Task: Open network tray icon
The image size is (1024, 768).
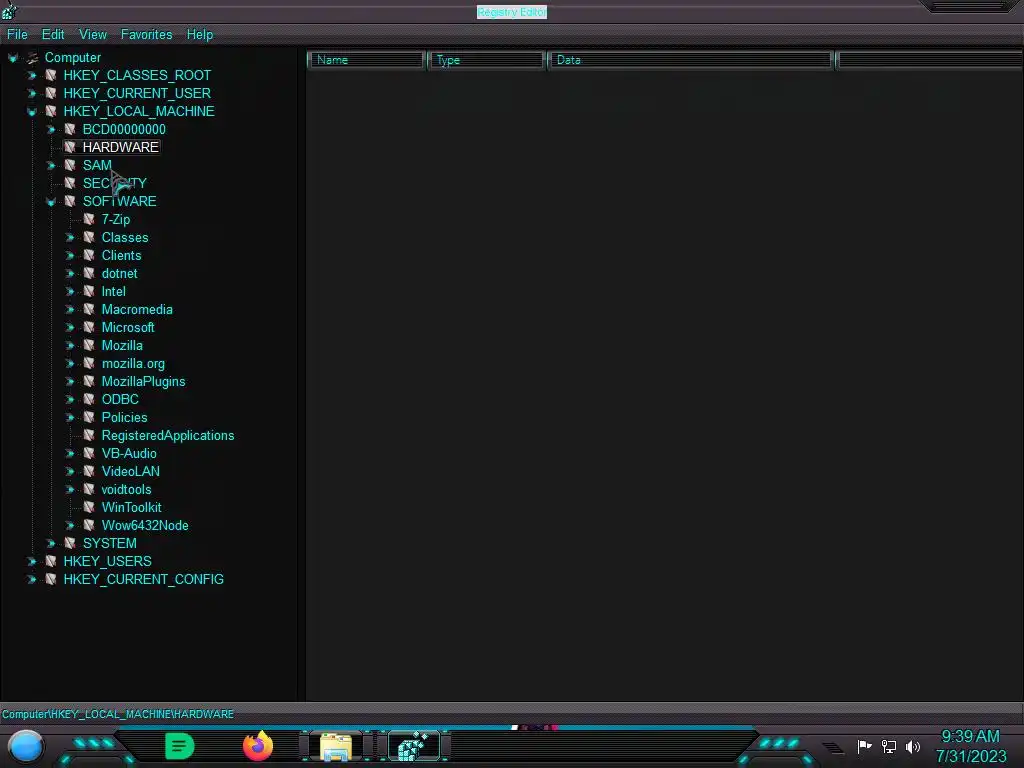Action: (x=889, y=746)
